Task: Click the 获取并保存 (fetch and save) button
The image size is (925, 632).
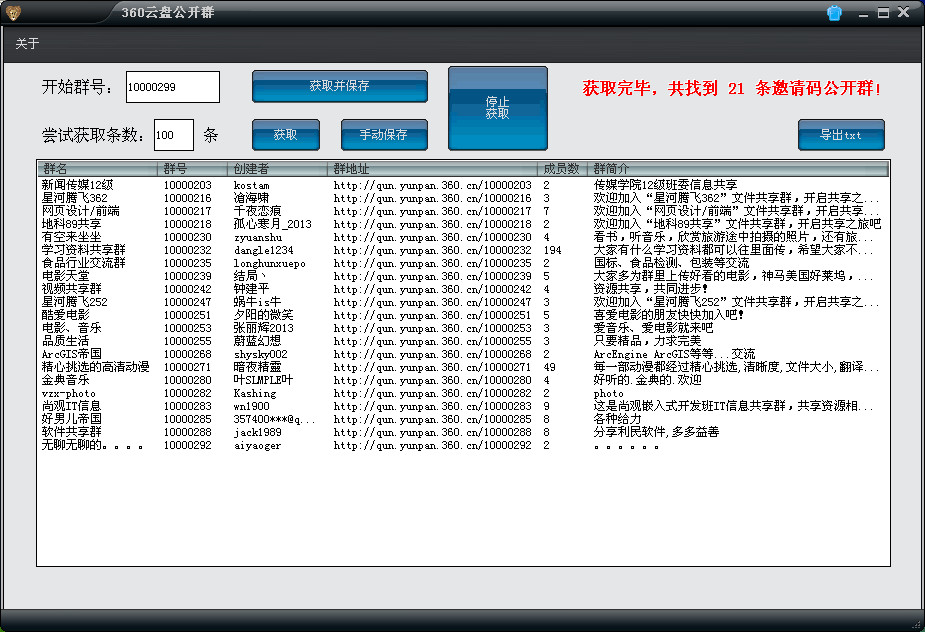Action: click(x=338, y=87)
